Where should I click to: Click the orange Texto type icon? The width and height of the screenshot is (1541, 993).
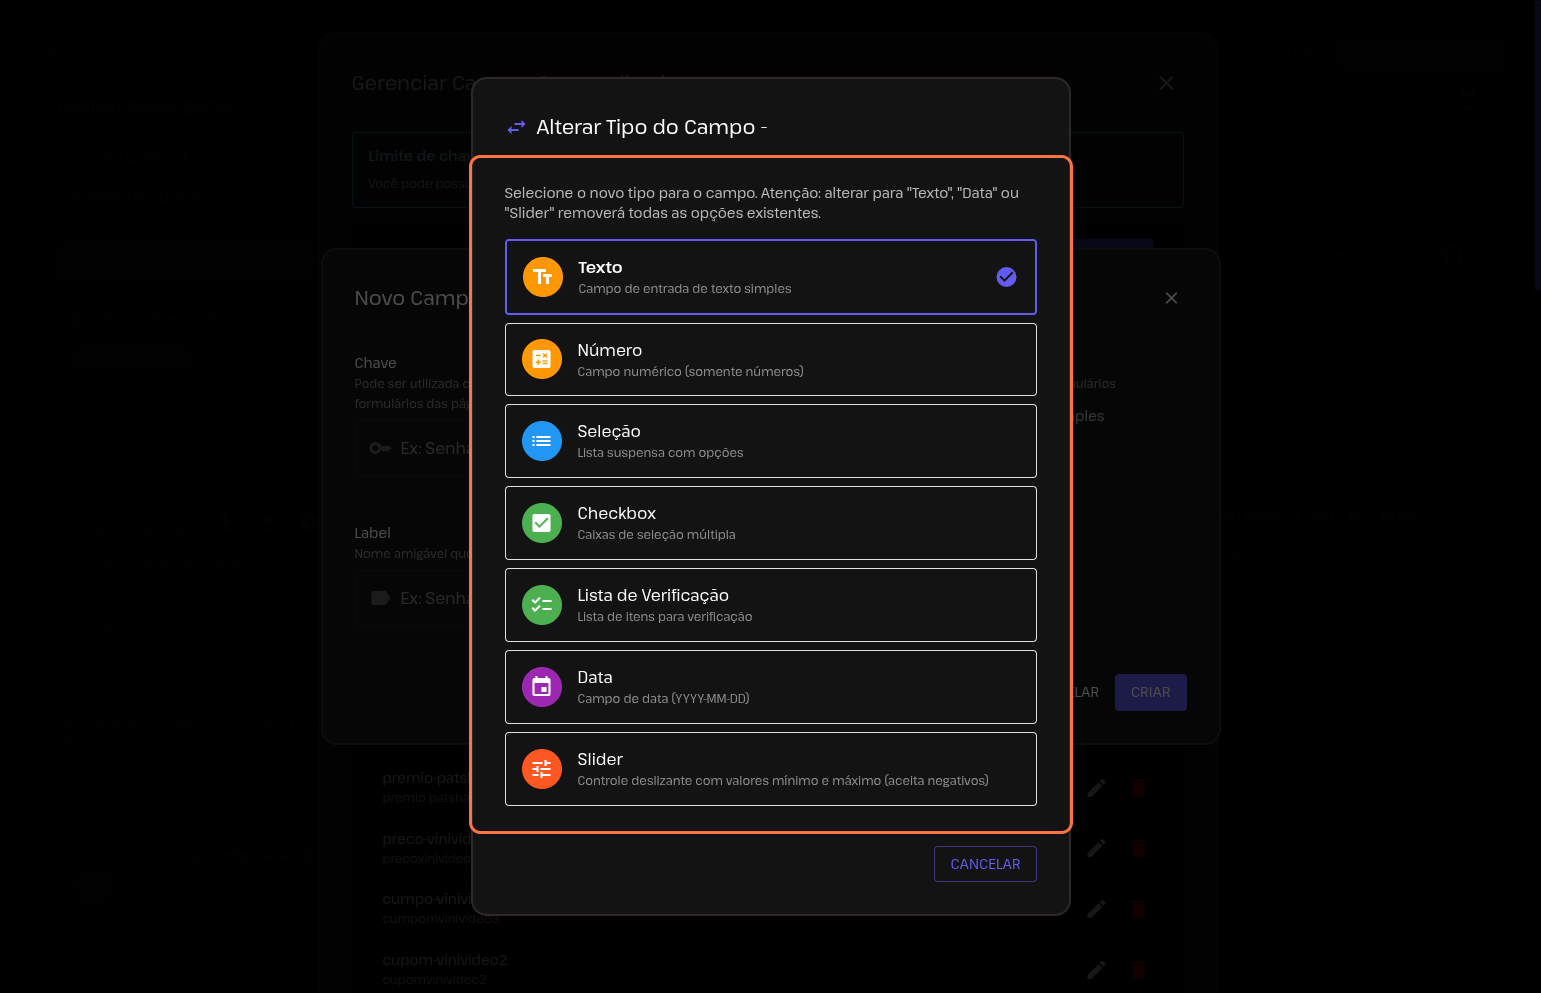(x=542, y=277)
